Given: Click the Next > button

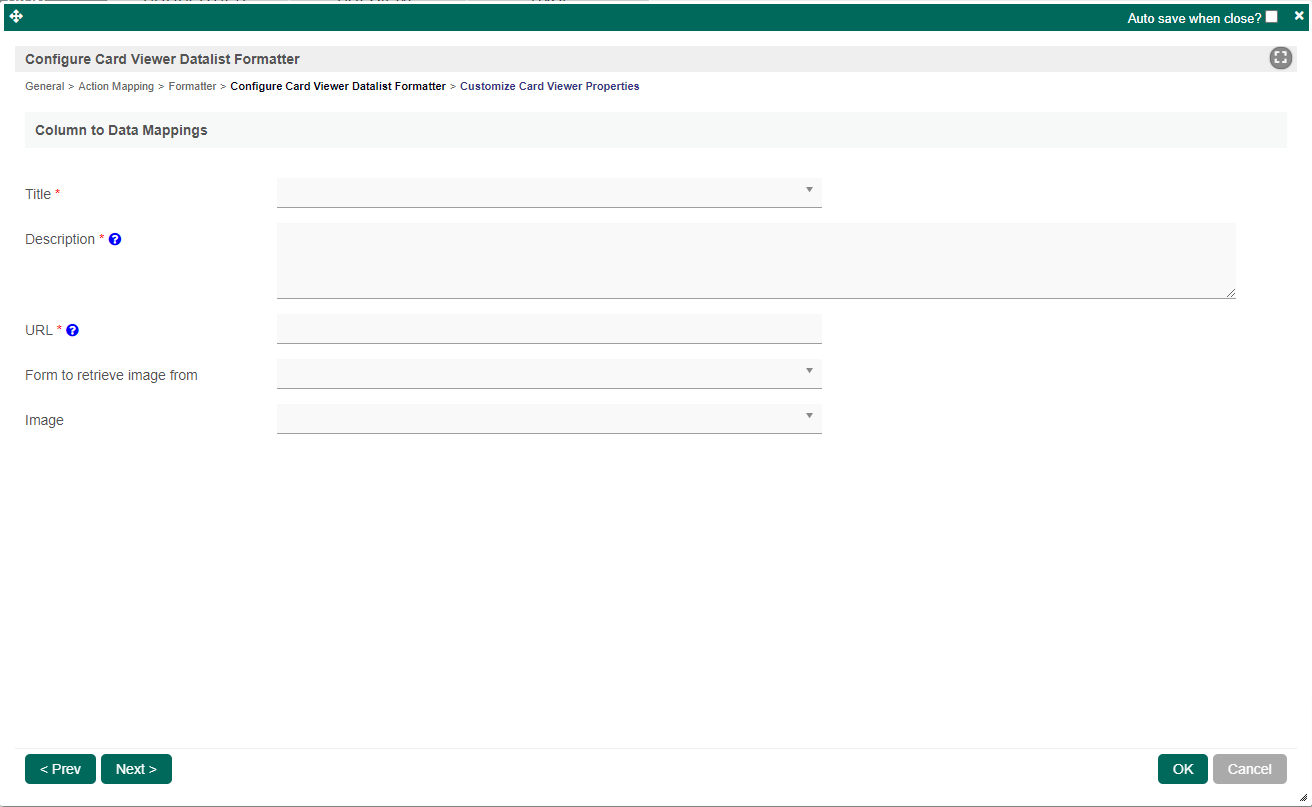Looking at the screenshot, I should [136, 769].
